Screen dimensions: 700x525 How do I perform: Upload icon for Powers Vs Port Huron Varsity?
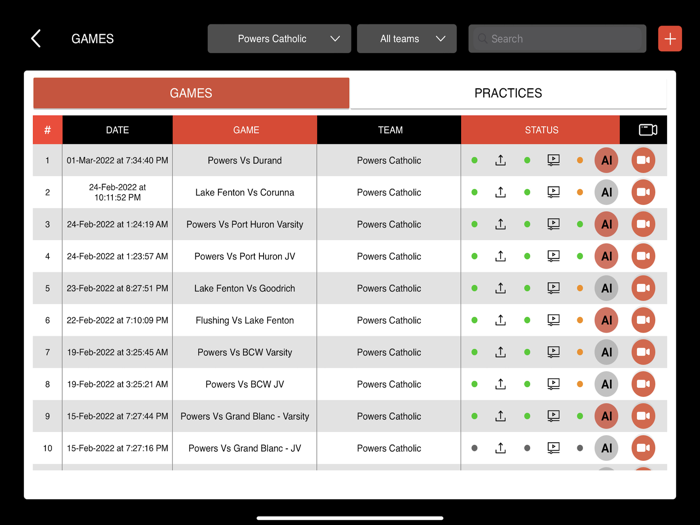pyautogui.click(x=500, y=224)
